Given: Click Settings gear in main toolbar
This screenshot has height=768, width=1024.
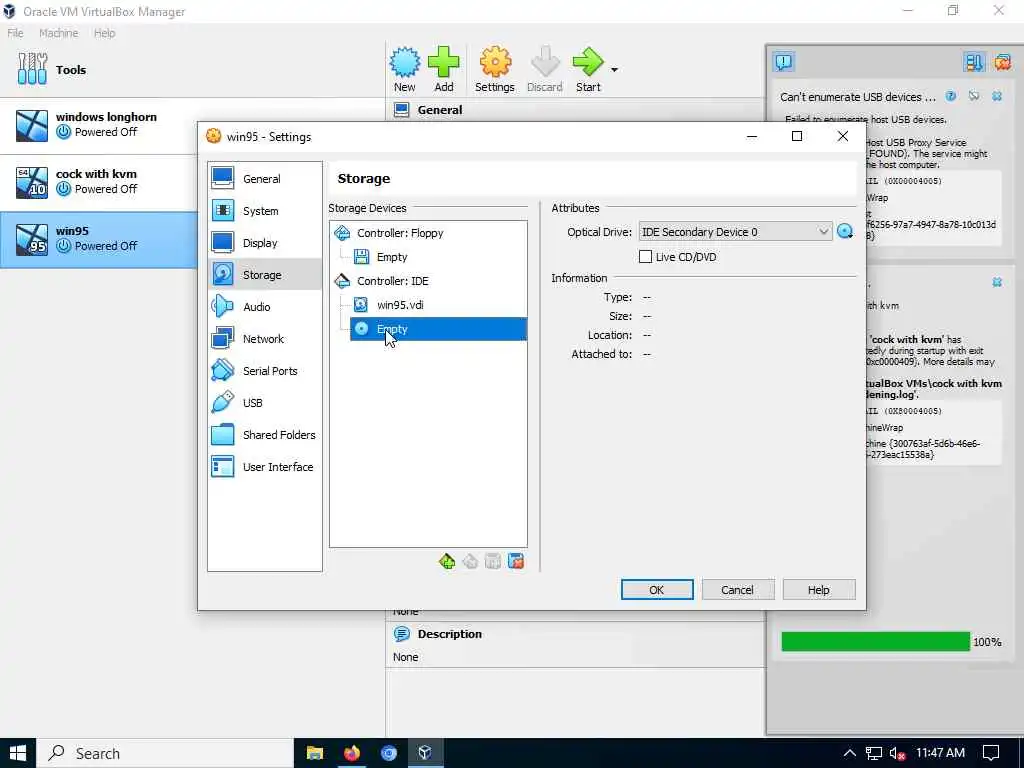Looking at the screenshot, I should pos(494,69).
